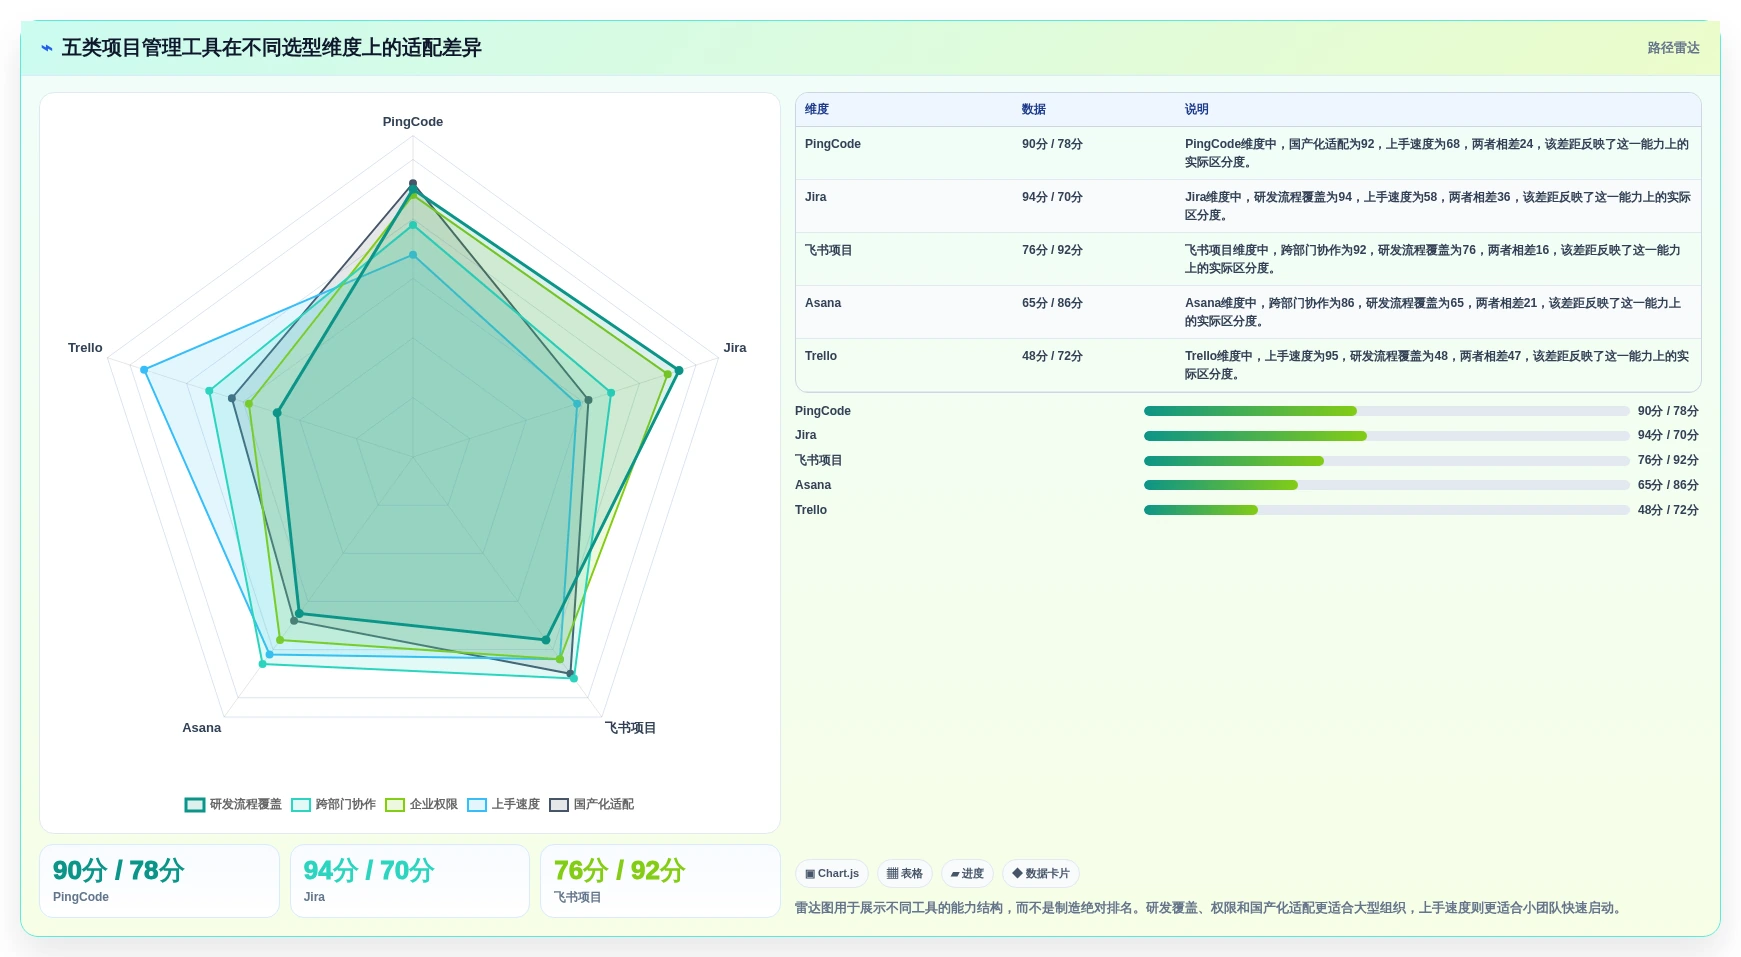Click the 路径雷达 label in header
Viewport: 1741px width, 957px height.
pos(1673,48)
